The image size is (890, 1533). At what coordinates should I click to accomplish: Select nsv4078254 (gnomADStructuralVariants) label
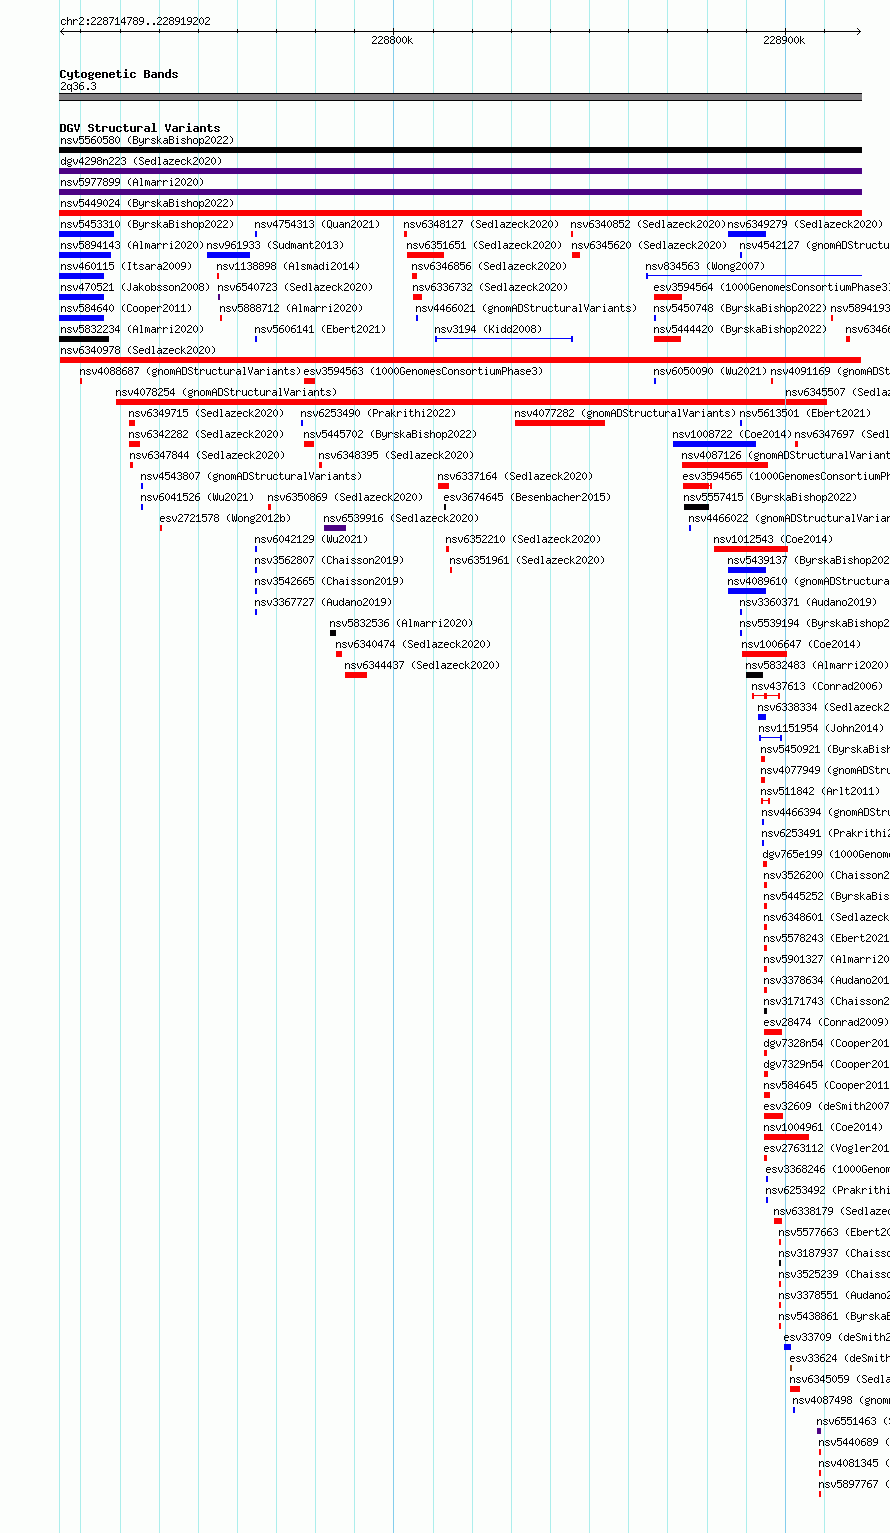(226, 392)
